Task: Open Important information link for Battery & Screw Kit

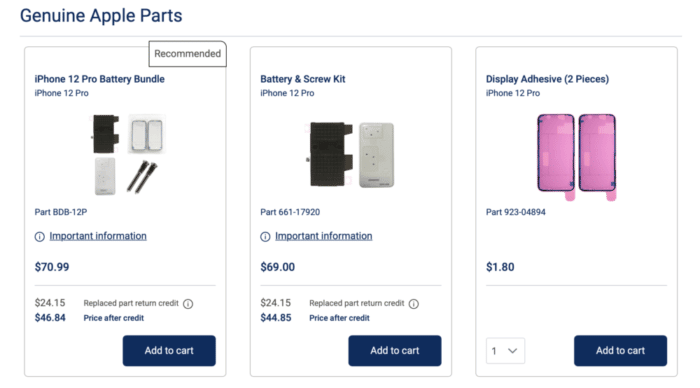Action: [x=324, y=236]
